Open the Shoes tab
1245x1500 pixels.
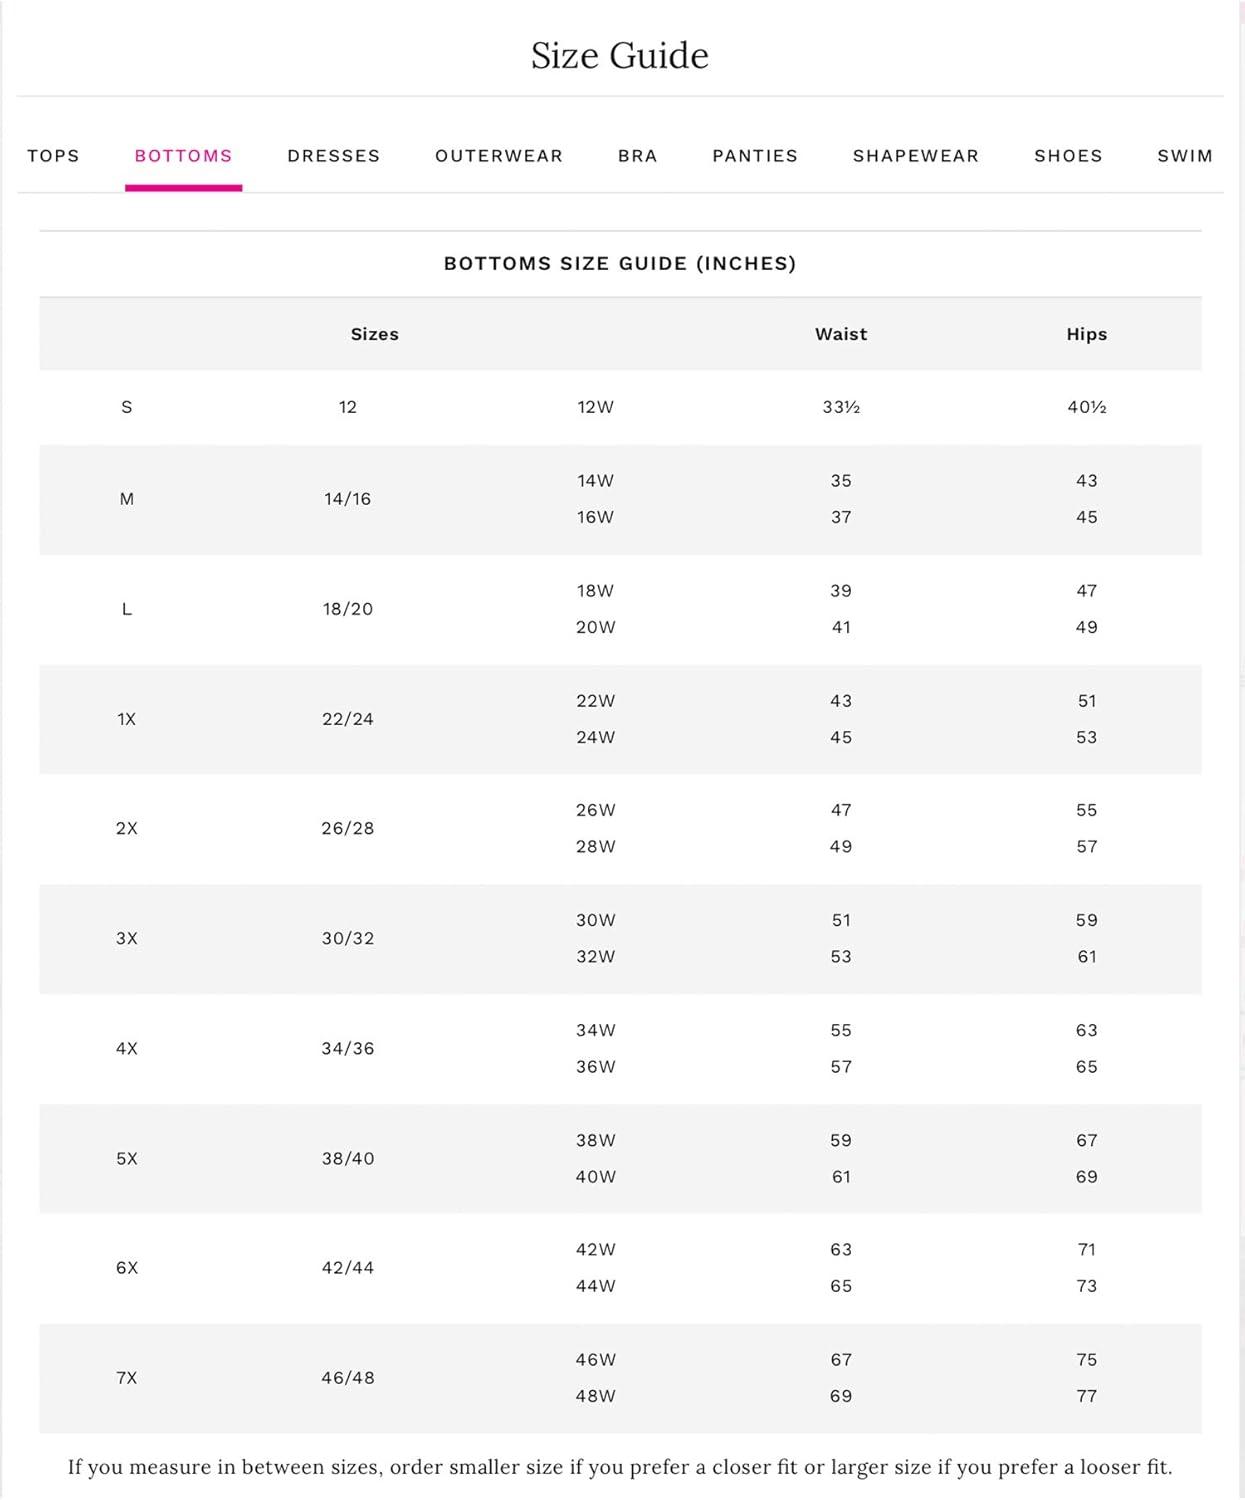point(1068,156)
